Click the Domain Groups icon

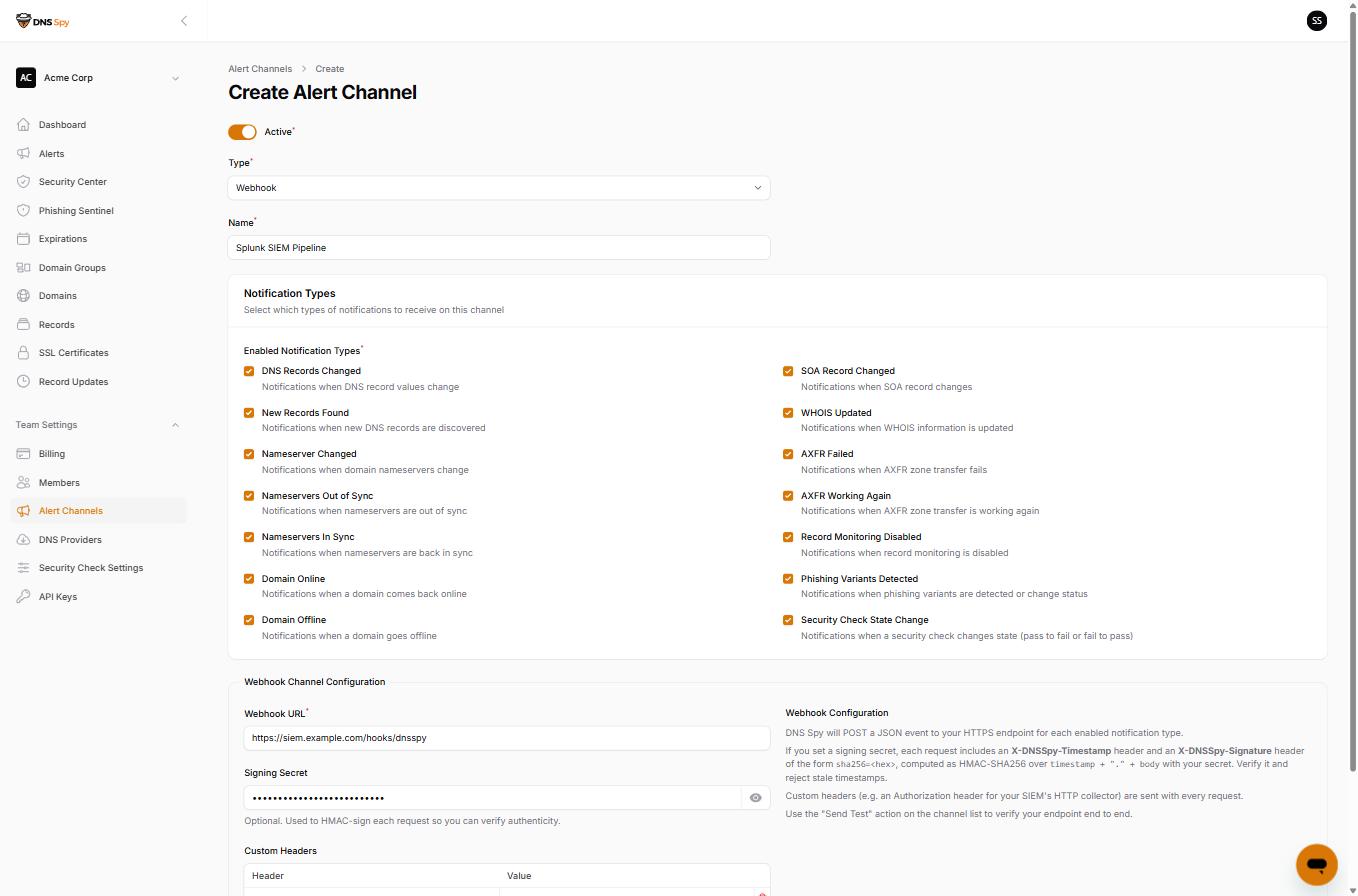coord(24,268)
